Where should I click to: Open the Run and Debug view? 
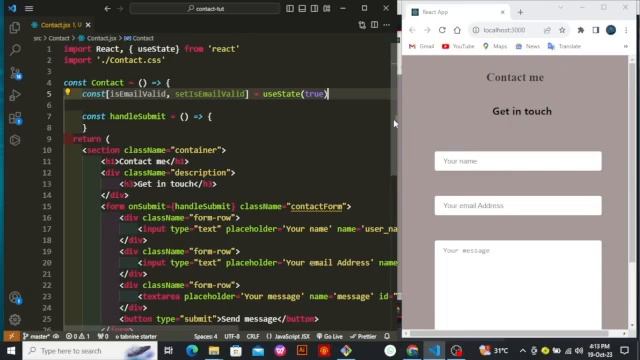[x=15, y=95]
